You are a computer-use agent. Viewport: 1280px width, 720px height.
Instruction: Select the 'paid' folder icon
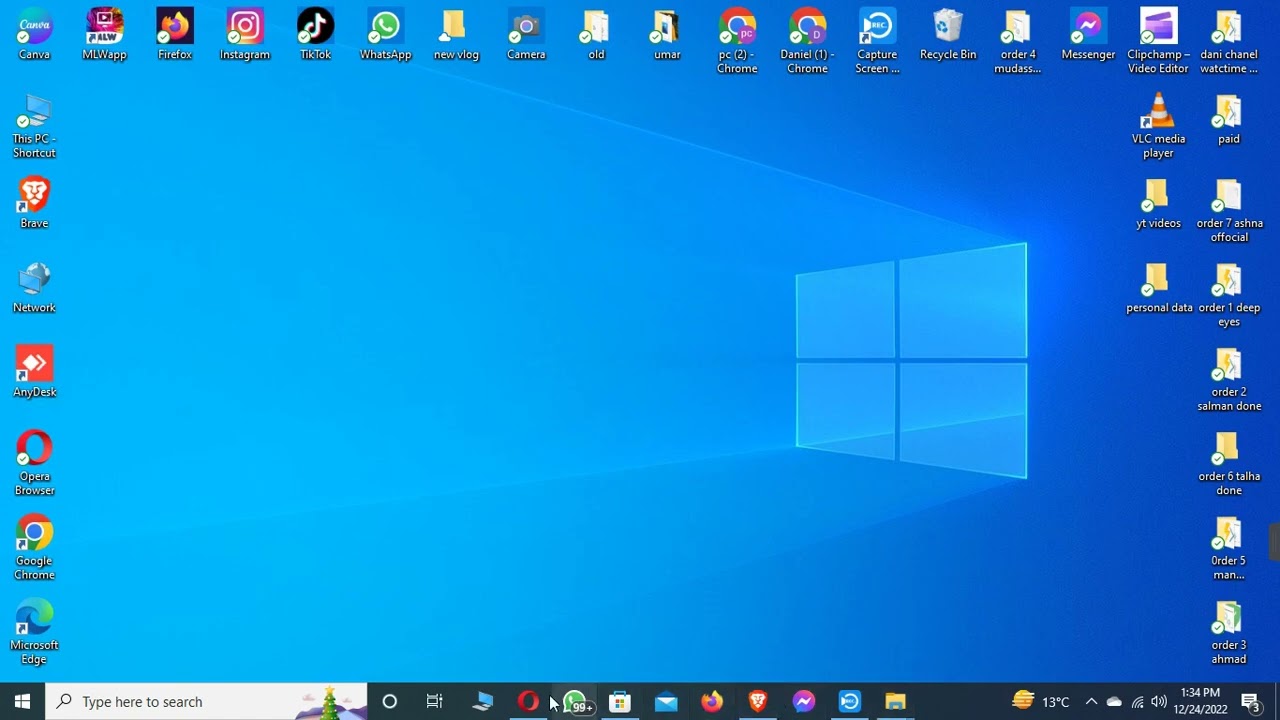pos(1229,118)
